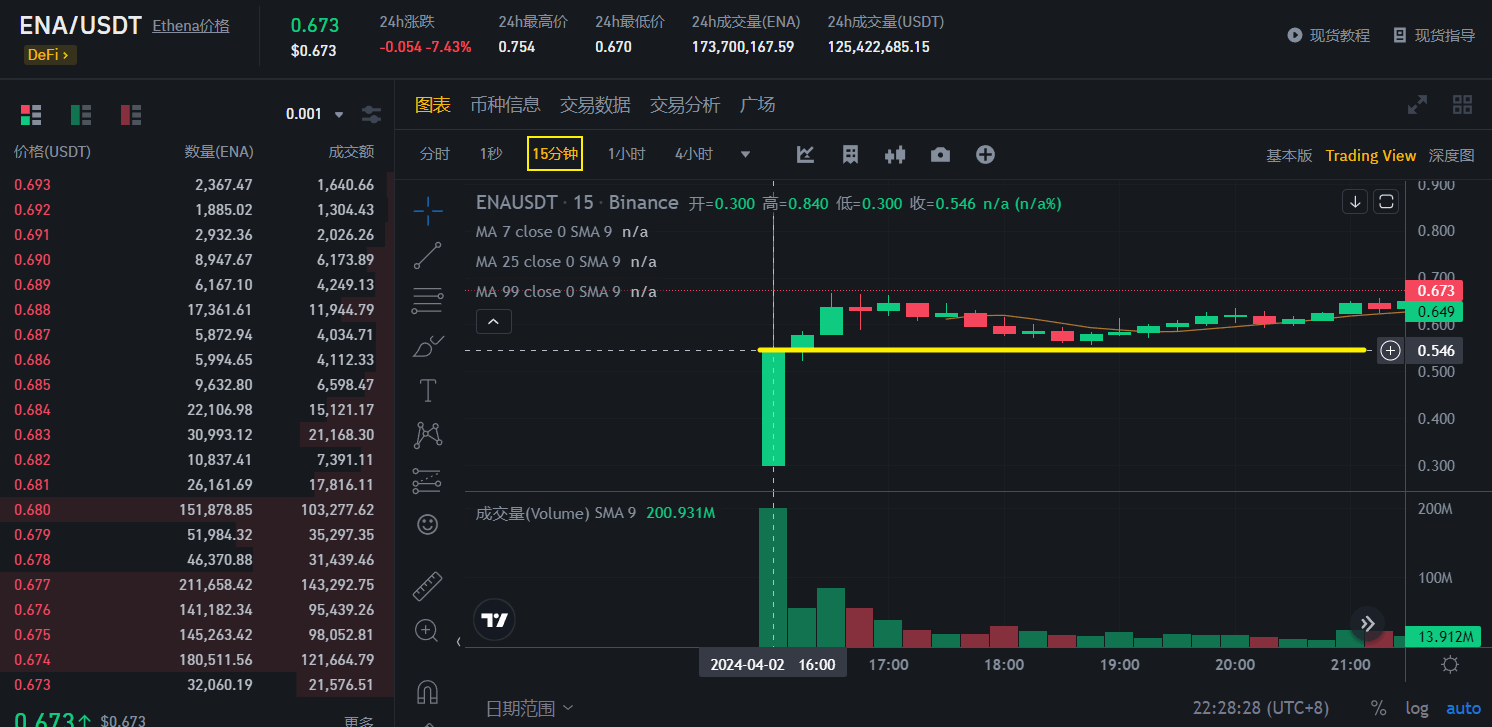This screenshot has width=1492, height=727.
Task: Open the emoji sticker tool
Action: [428, 524]
